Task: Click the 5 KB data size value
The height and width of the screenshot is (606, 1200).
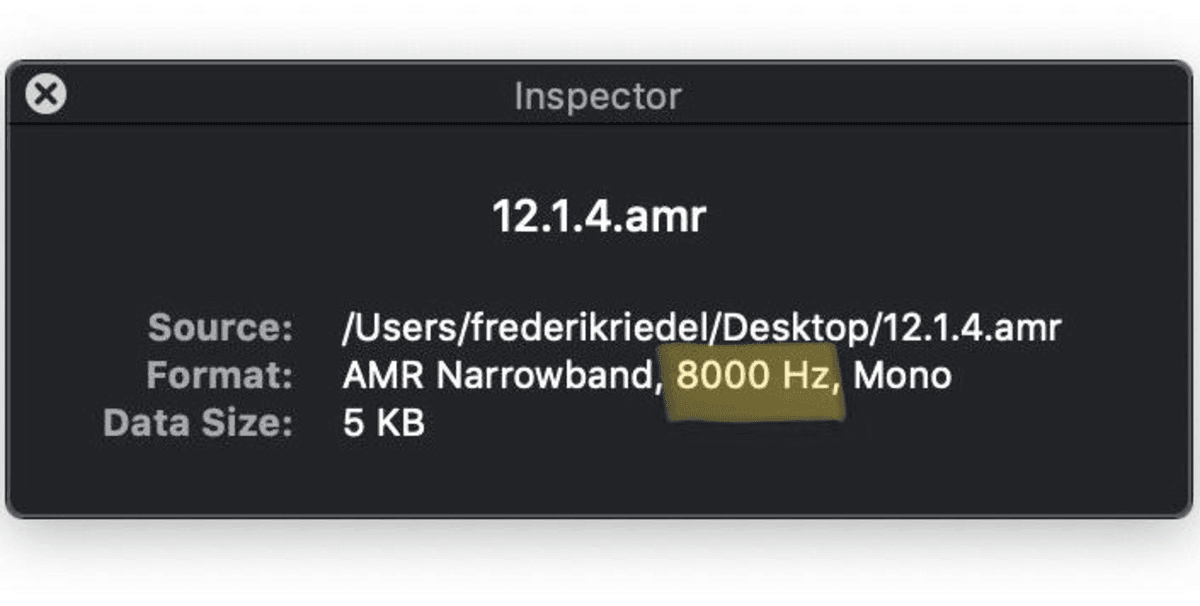Action: point(384,423)
